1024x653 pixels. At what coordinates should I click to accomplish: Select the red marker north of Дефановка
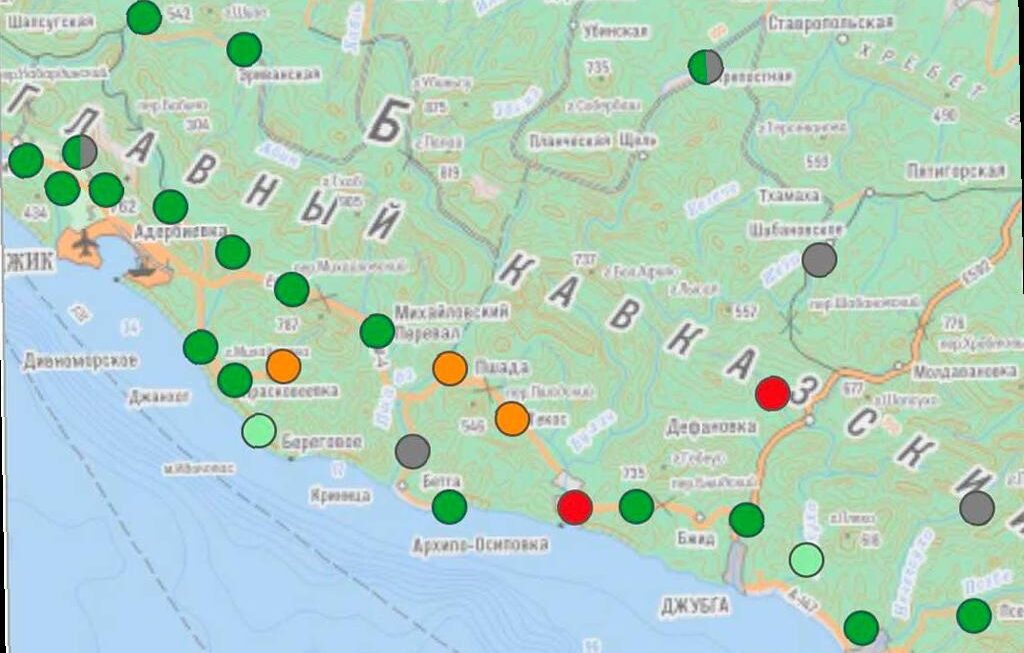coord(772,393)
